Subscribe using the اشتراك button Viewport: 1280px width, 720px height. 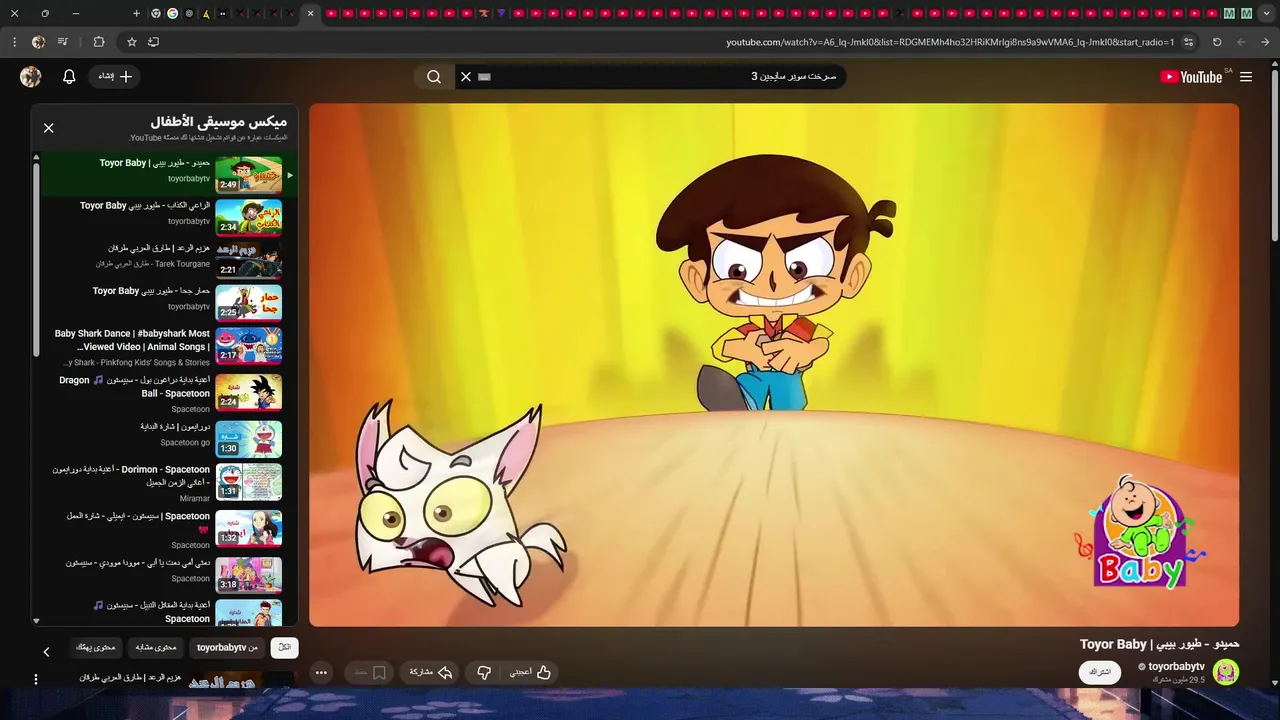[x=1100, y=672]
